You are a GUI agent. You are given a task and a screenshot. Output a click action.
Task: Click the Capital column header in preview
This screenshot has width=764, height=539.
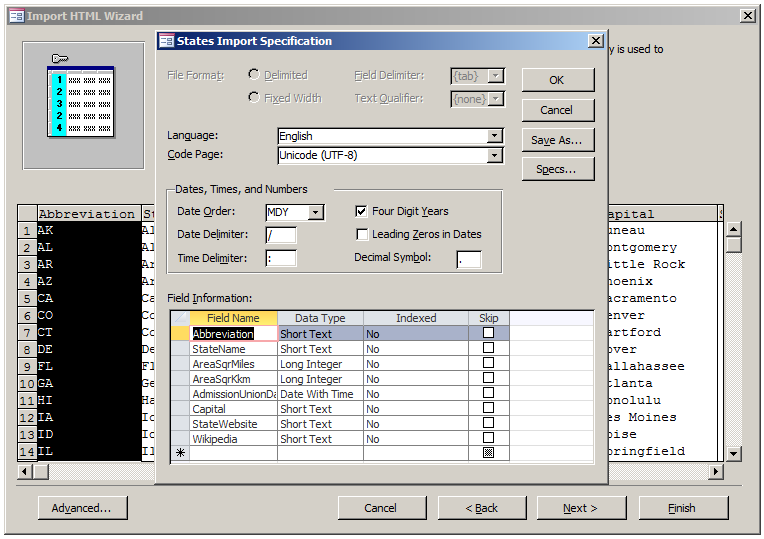pos(663,214)
